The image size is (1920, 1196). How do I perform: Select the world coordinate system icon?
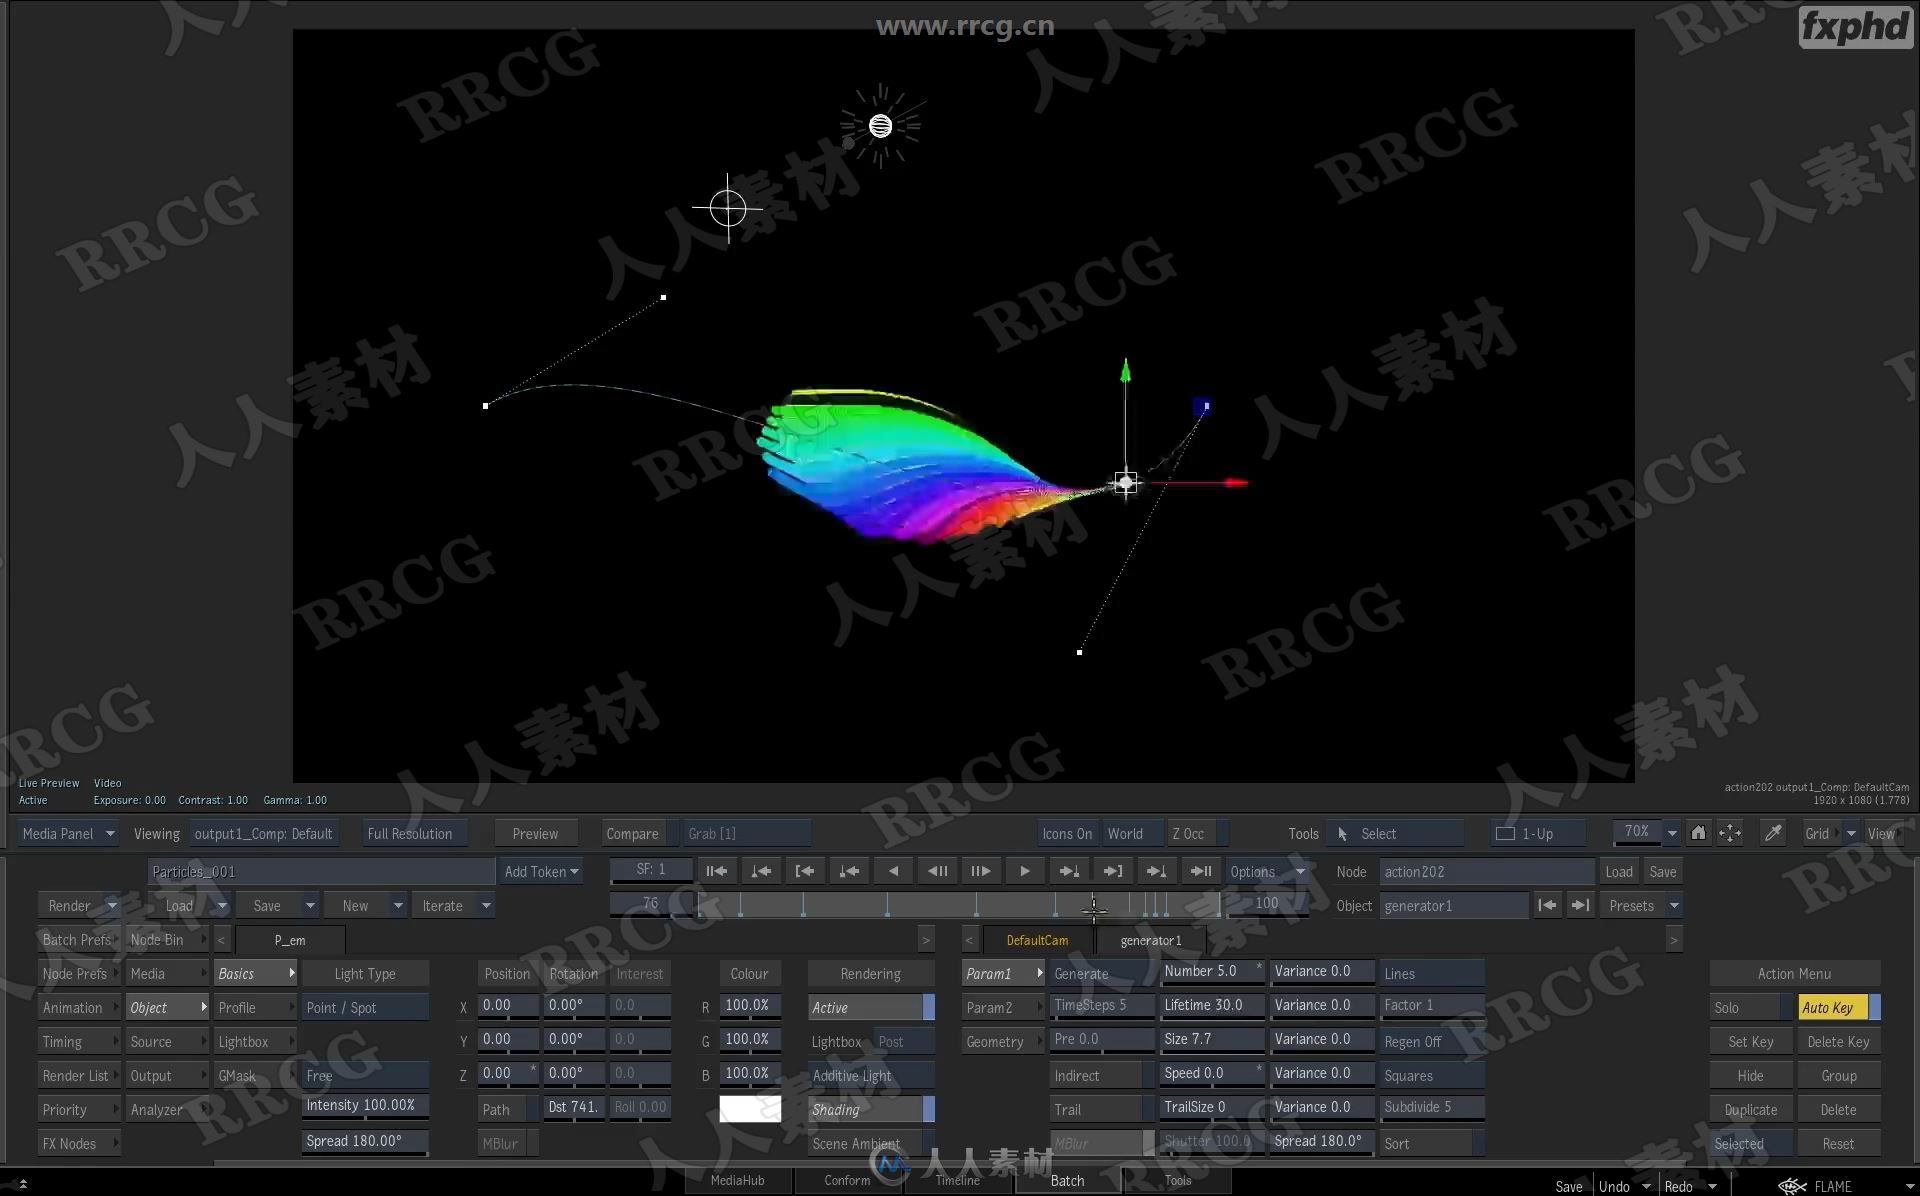(x=1124, y=832)
